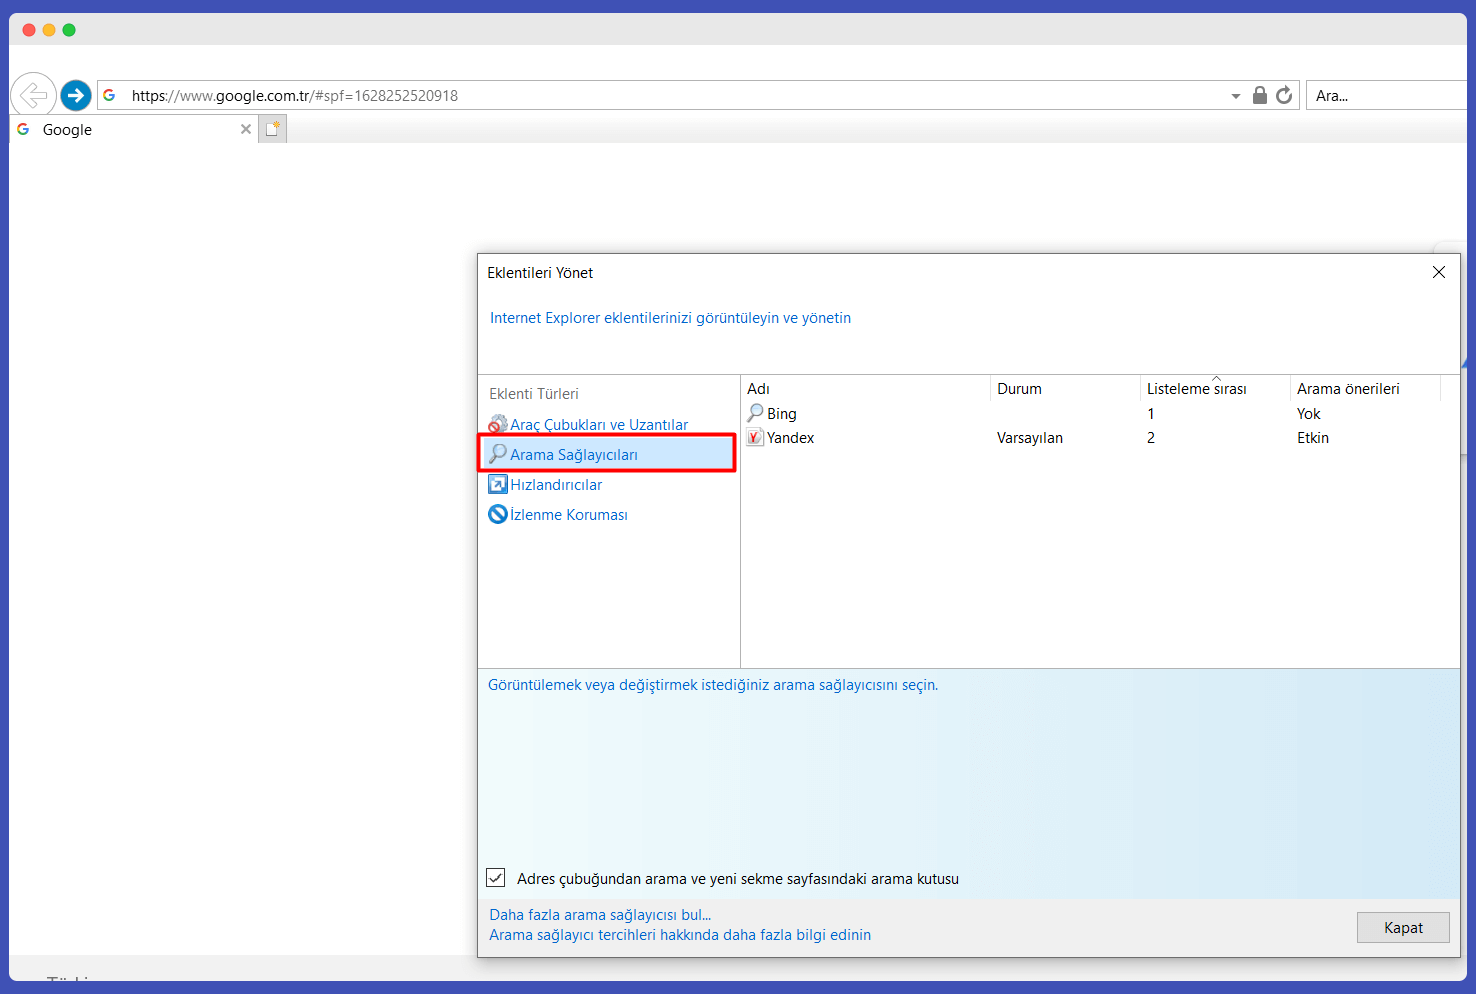Click the Etkin suggestions cell for Yandex
This screenshot has height=994, width=1476.
tap(1313, 438)
